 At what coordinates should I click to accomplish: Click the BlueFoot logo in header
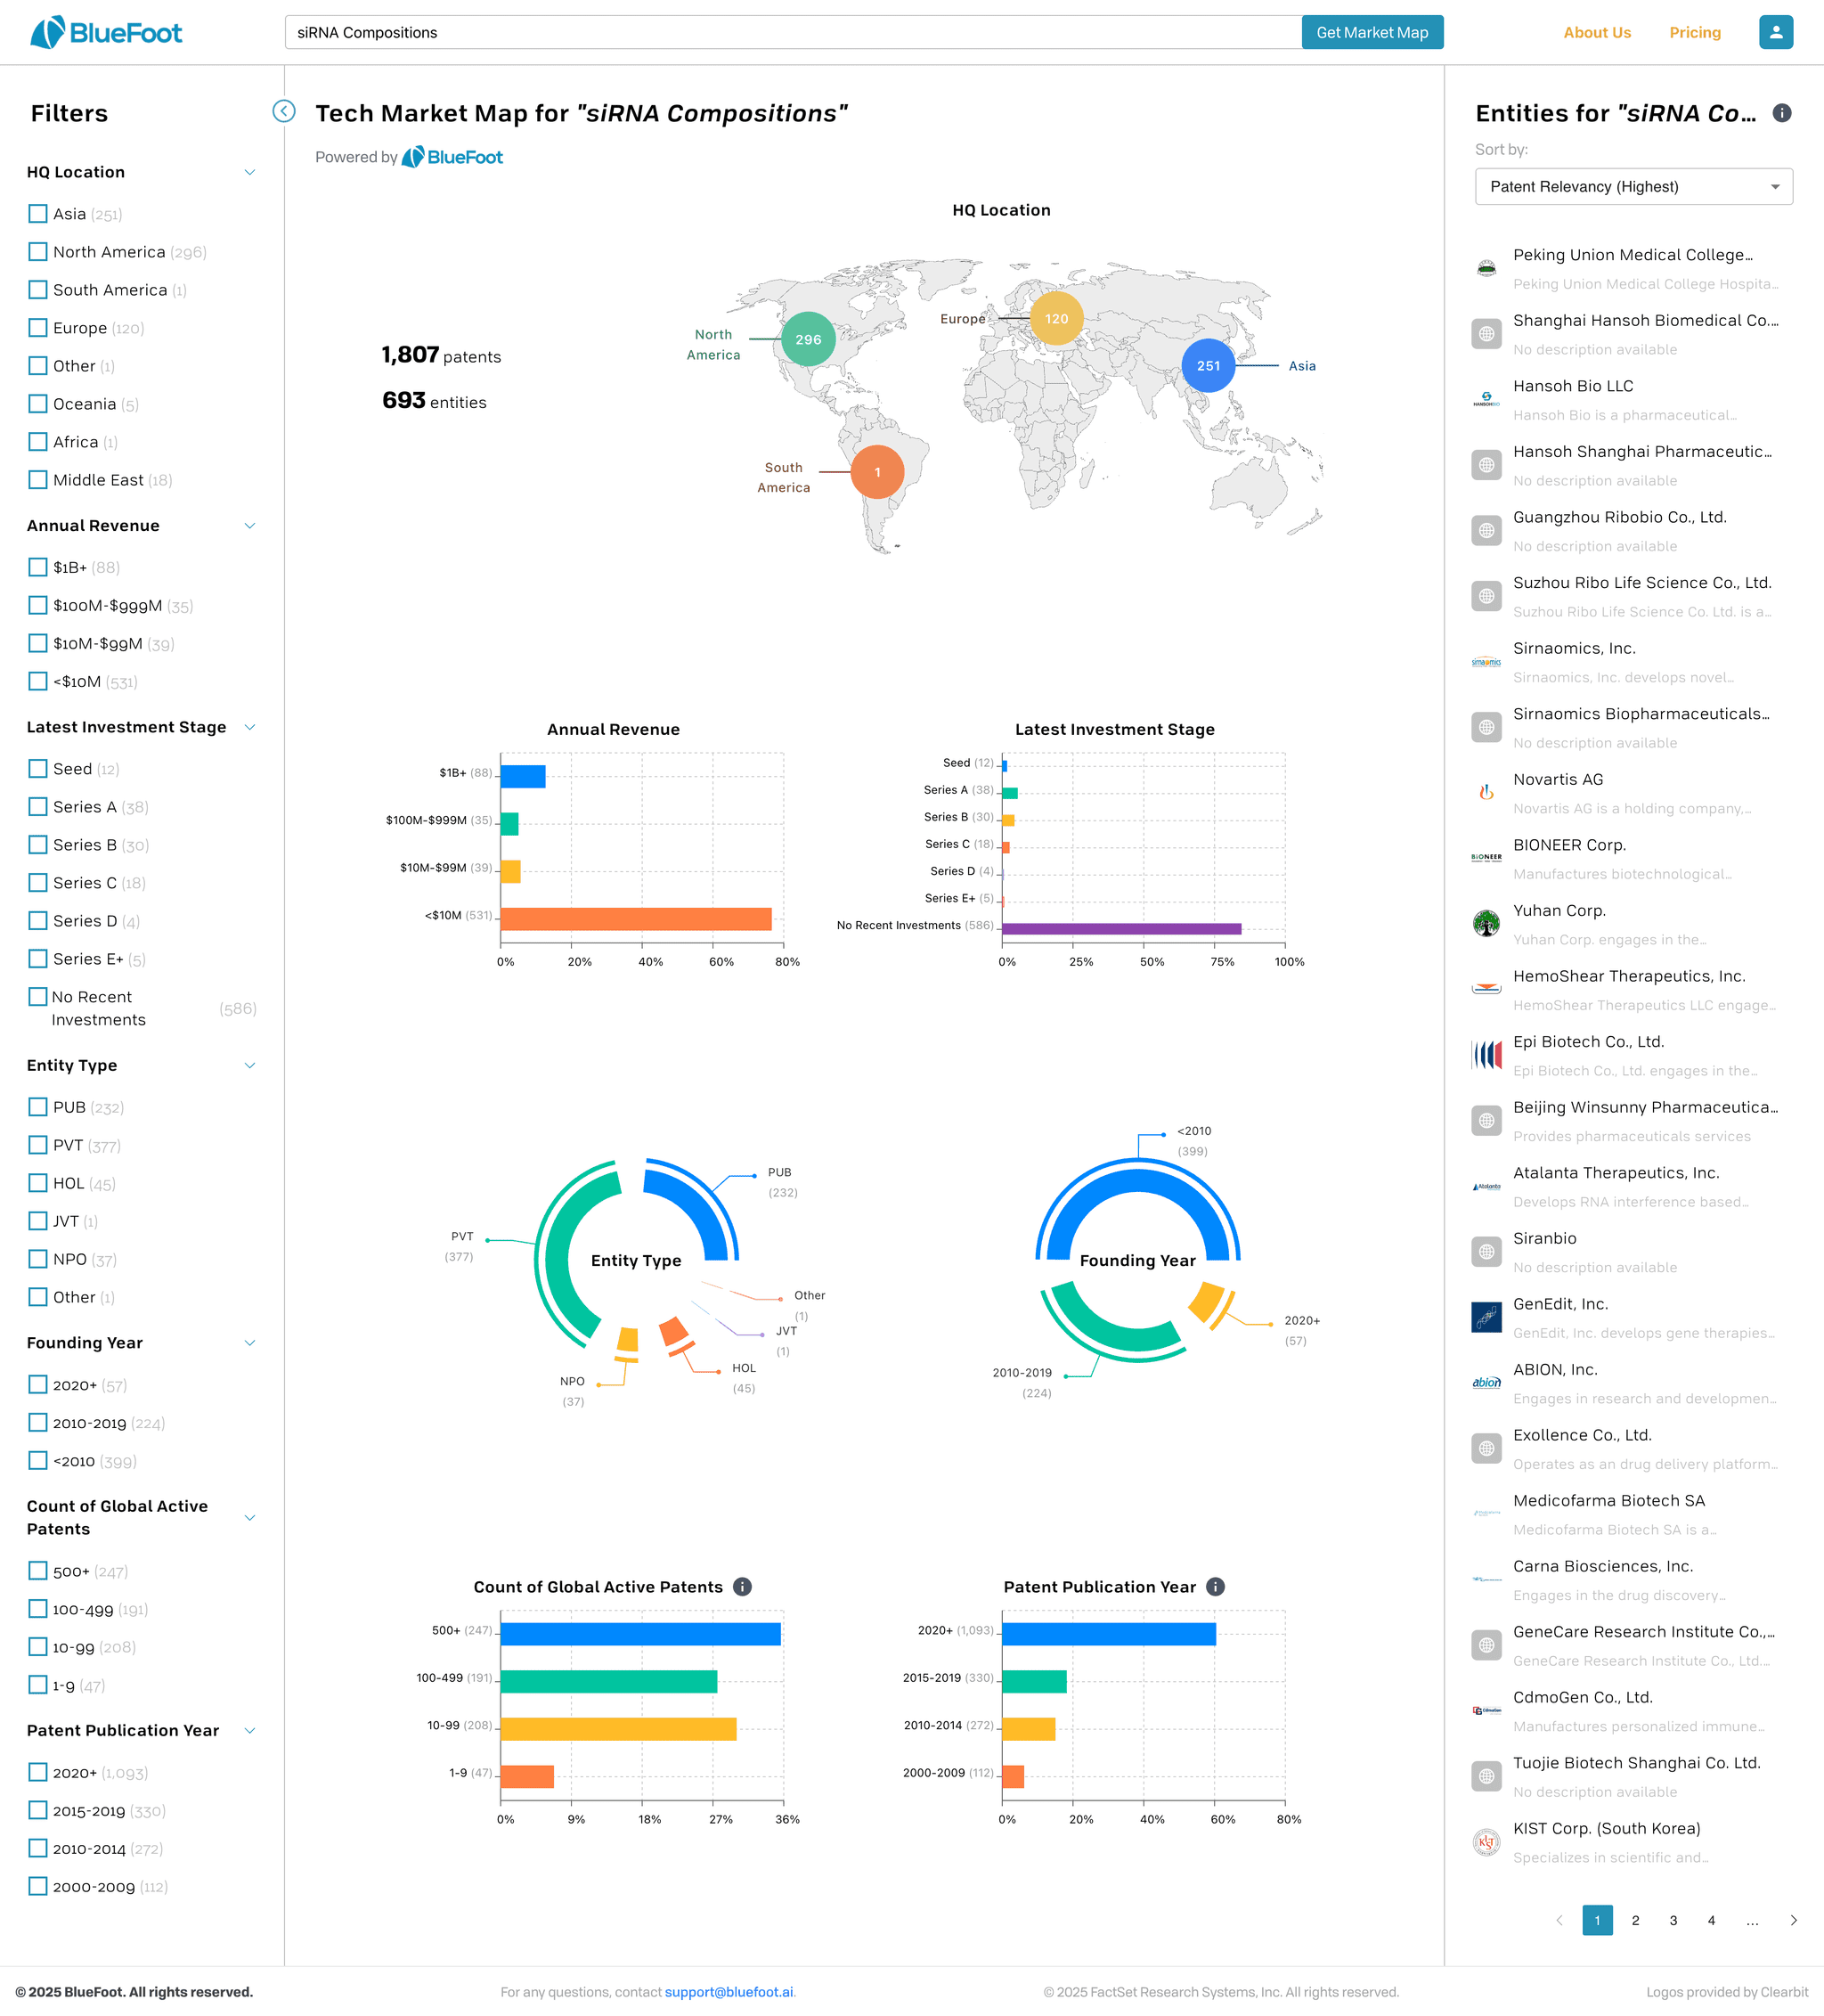(x=106, y=32)
